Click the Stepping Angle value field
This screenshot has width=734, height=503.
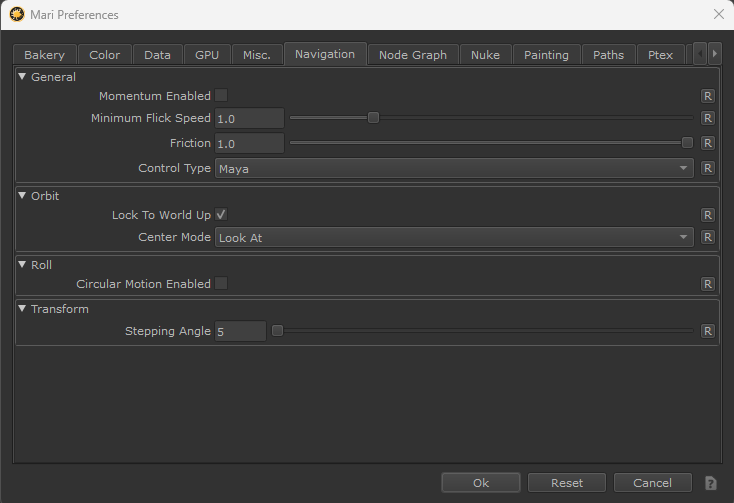(241, 331)
